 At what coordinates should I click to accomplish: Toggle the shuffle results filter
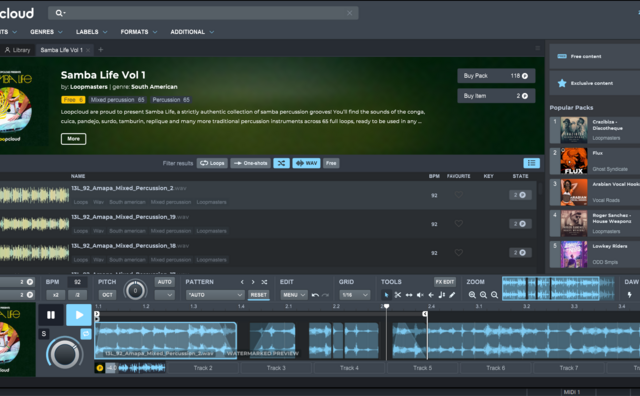click(x=282, y=163)
